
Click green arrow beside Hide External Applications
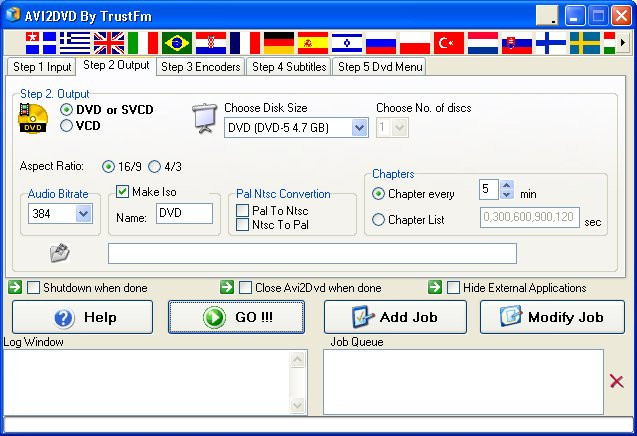click(x=435, y=287)
